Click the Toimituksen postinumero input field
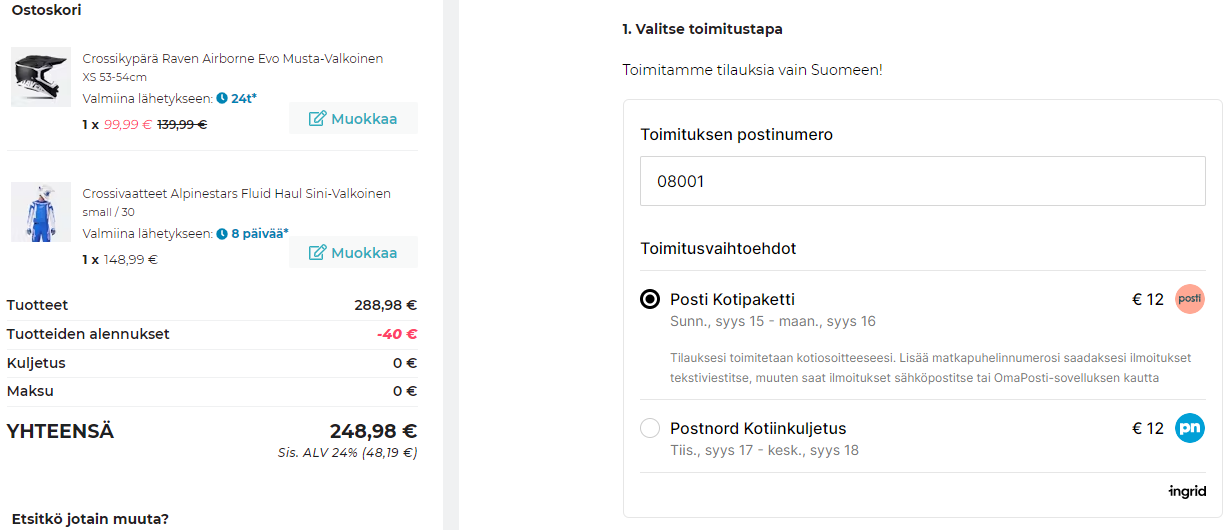Viewport: 1231px width, 530px height. [x=922, y=181]
